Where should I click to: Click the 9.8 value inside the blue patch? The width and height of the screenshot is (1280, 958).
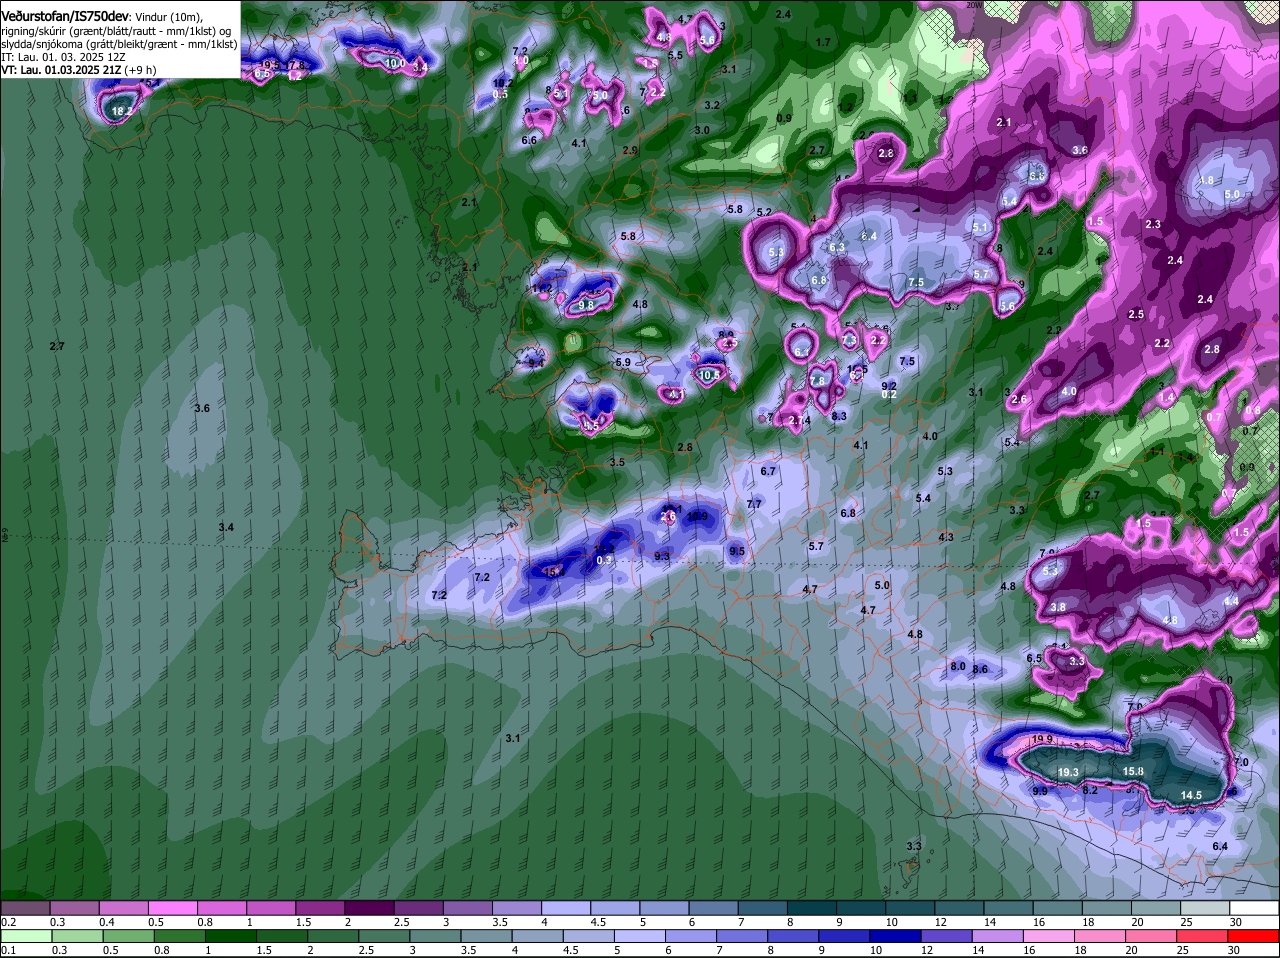pyautogui.click(x=587, y=305)
